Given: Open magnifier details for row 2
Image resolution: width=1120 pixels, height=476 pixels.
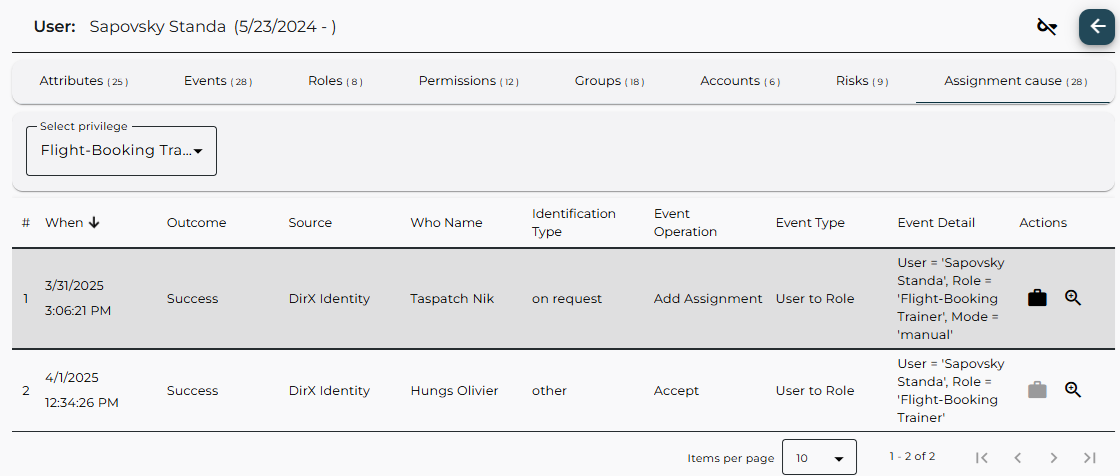Looking at the screenshot, I should (x=1073, y=390).
